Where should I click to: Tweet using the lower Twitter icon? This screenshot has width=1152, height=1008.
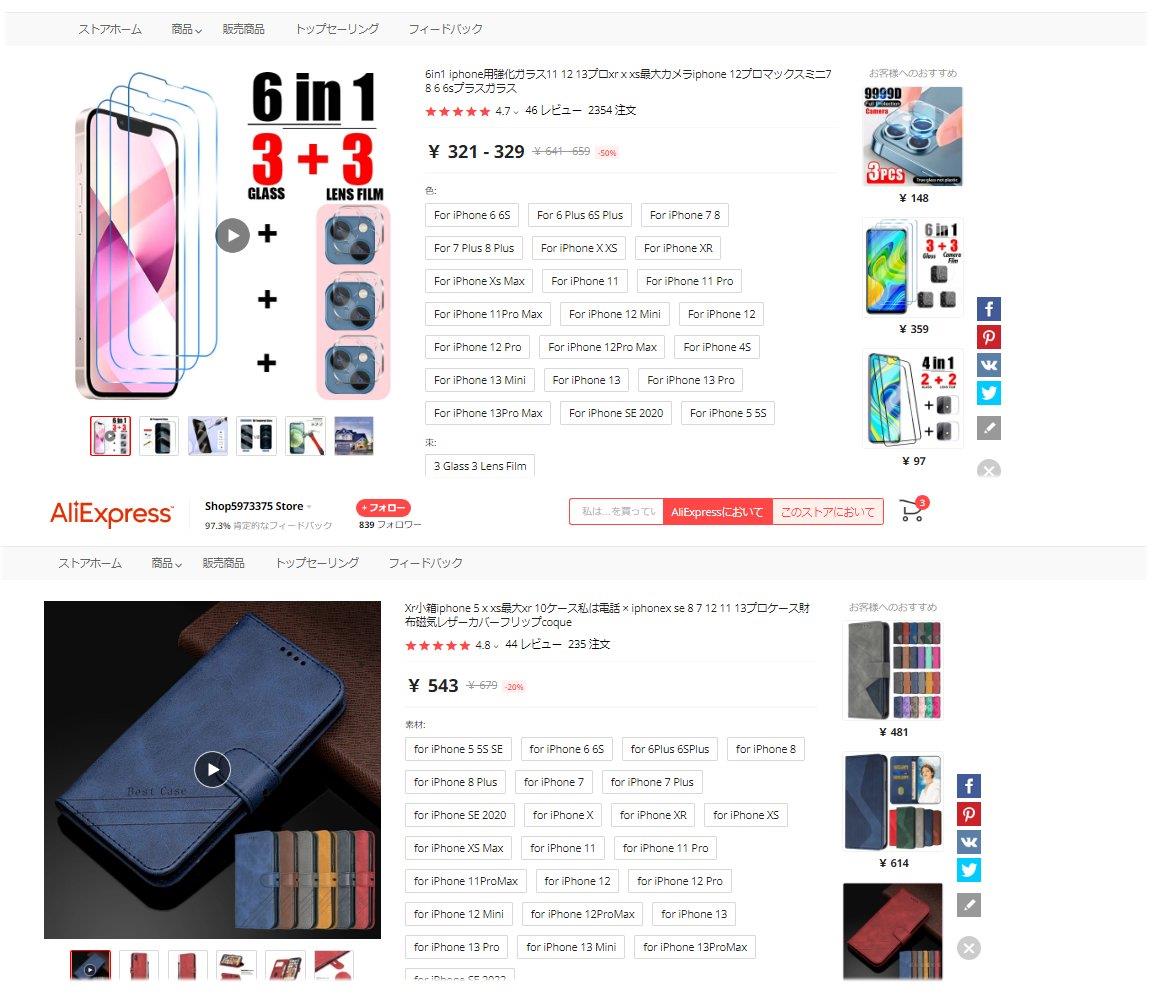pyautogui.click(x=968, y=870)
